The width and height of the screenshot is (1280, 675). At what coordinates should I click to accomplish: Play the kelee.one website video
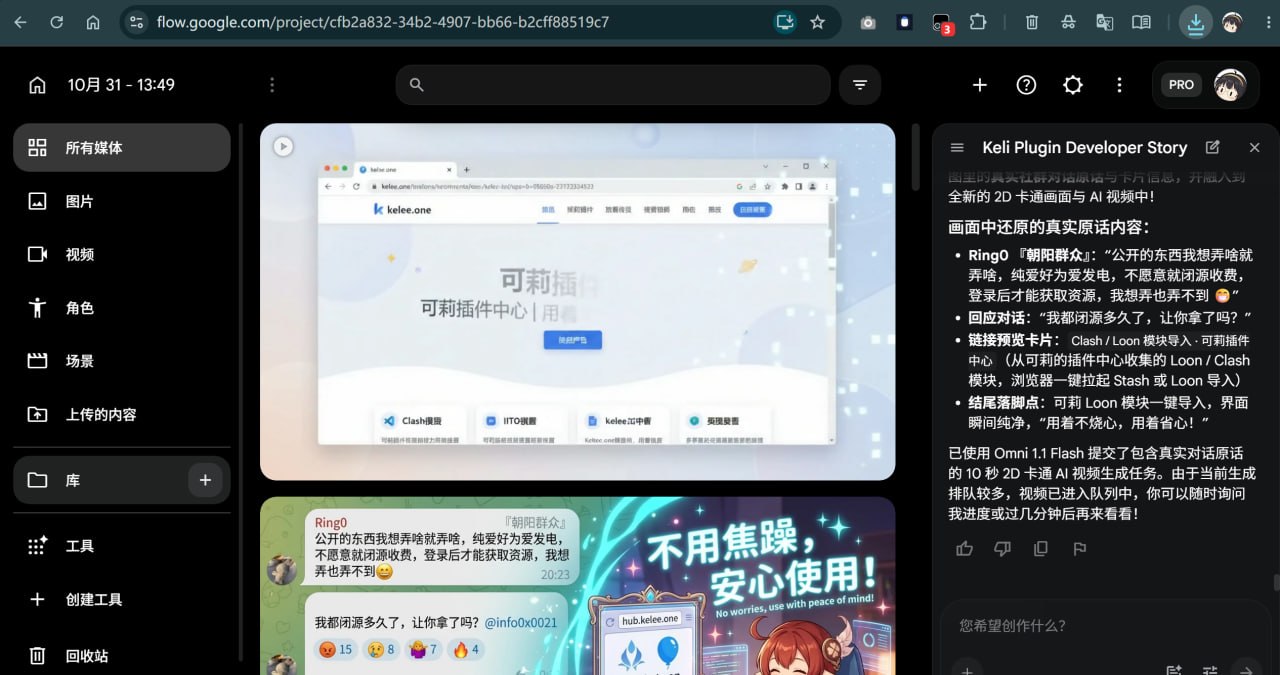coord(283,146)
